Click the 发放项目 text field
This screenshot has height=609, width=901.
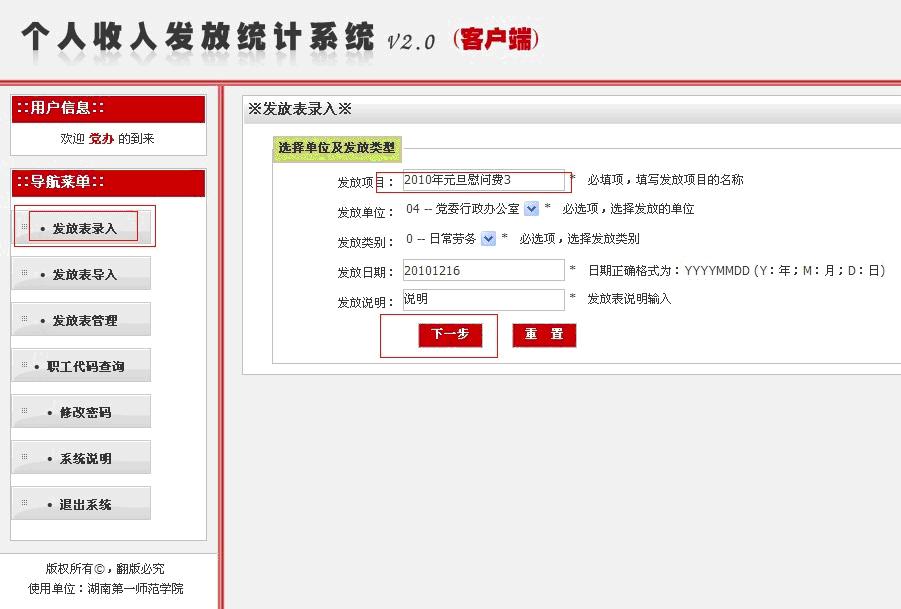click(483, 181)
